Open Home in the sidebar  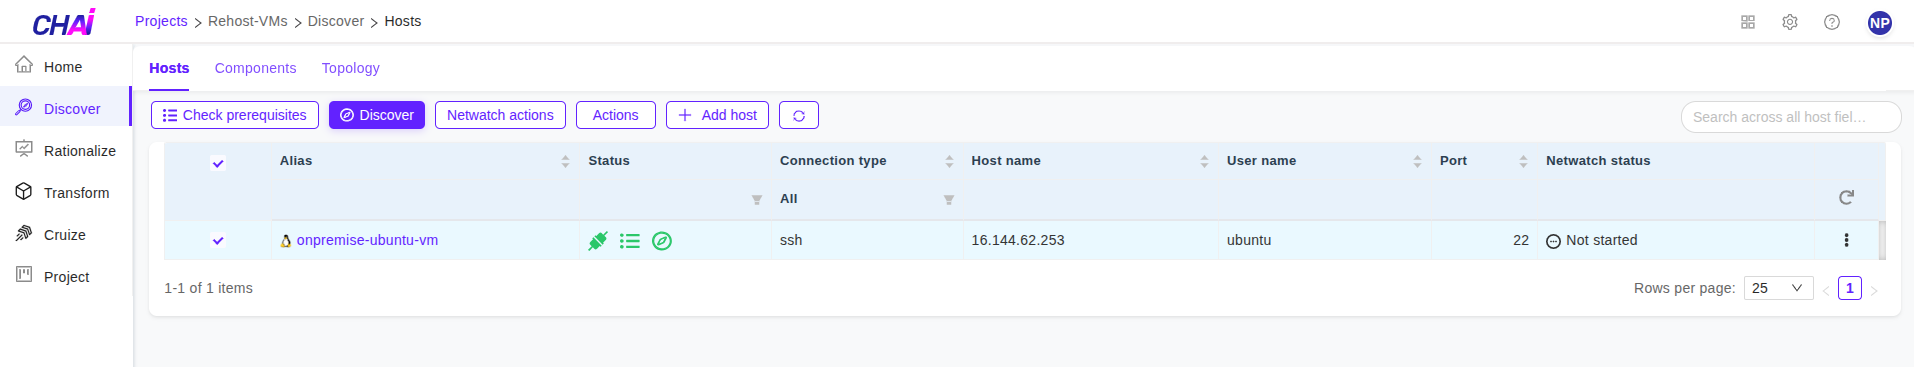[x=66, y=67]
